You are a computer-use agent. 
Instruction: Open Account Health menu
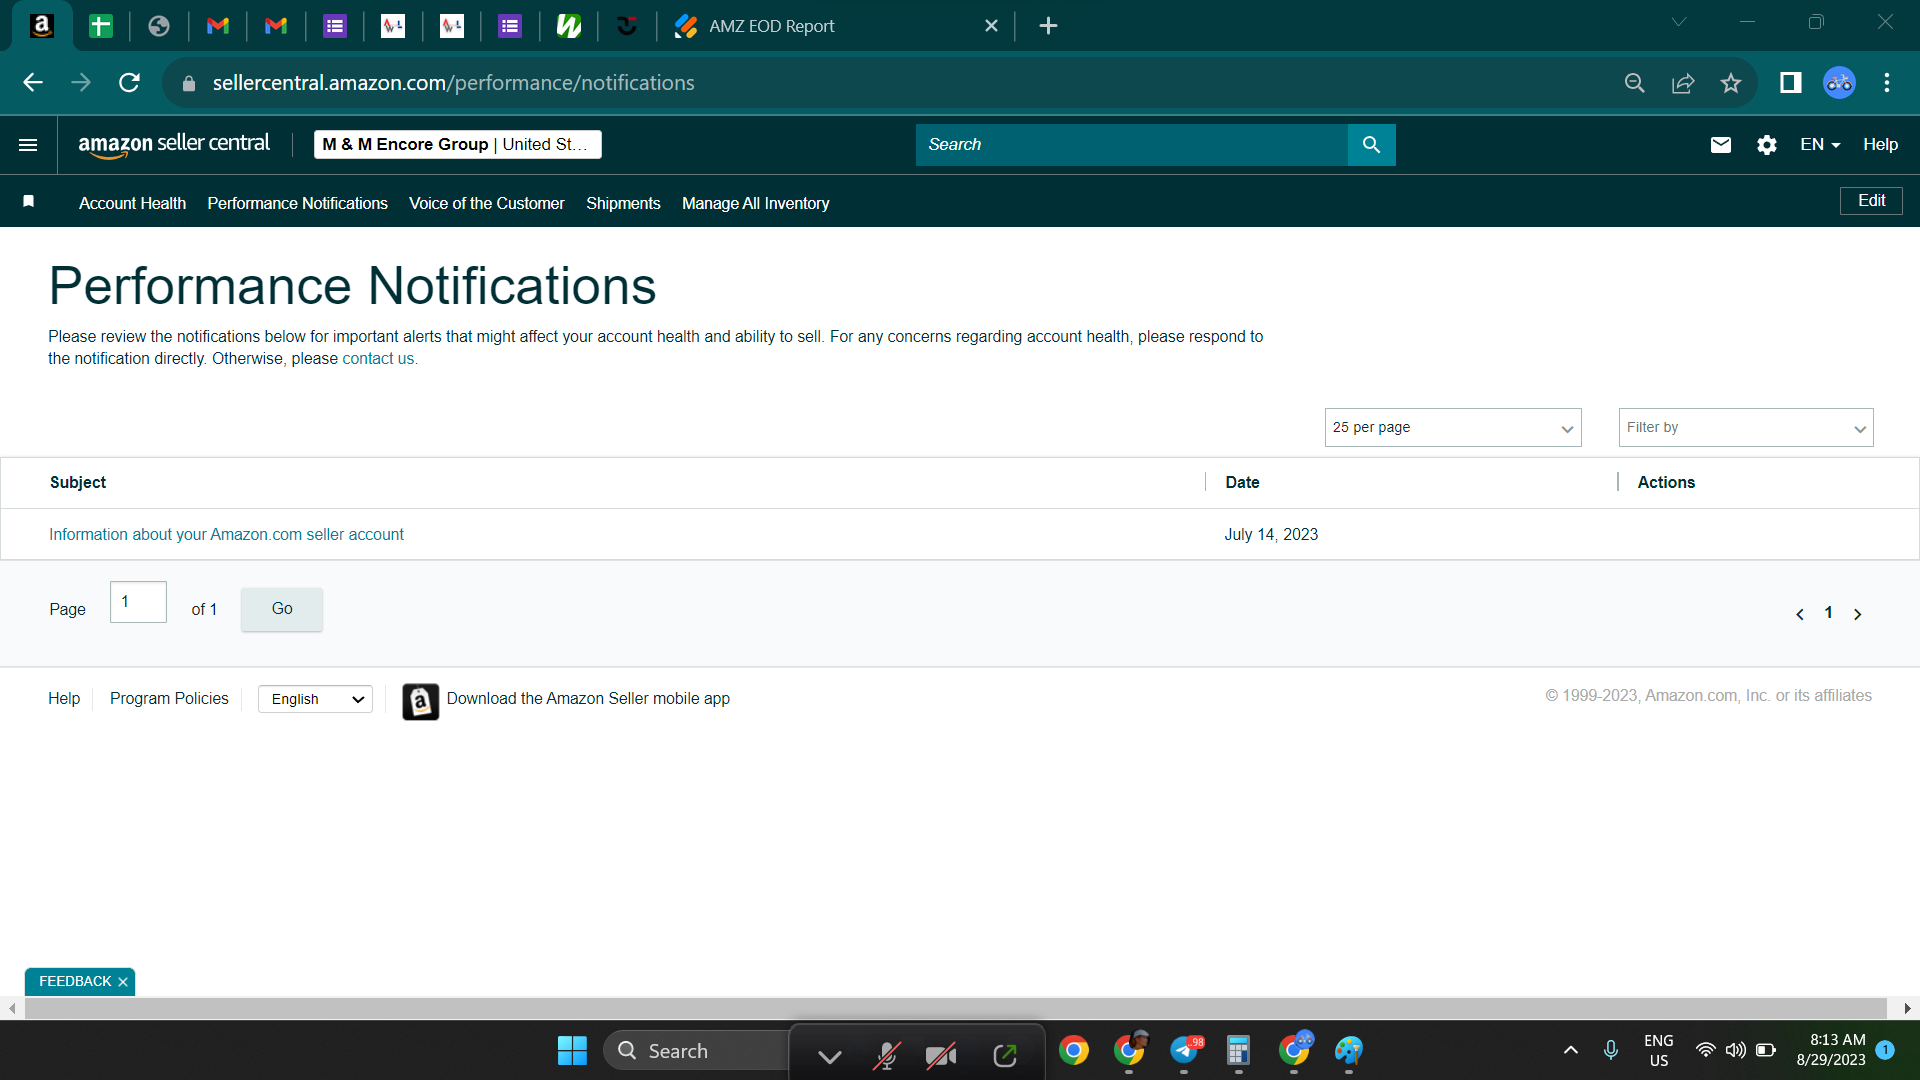132,203
